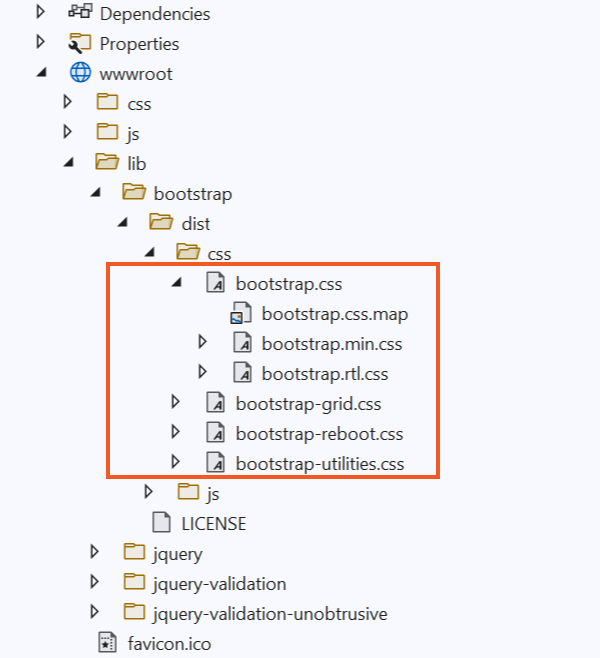Select the bootstrap.rtl.css file name

(325, 374)
